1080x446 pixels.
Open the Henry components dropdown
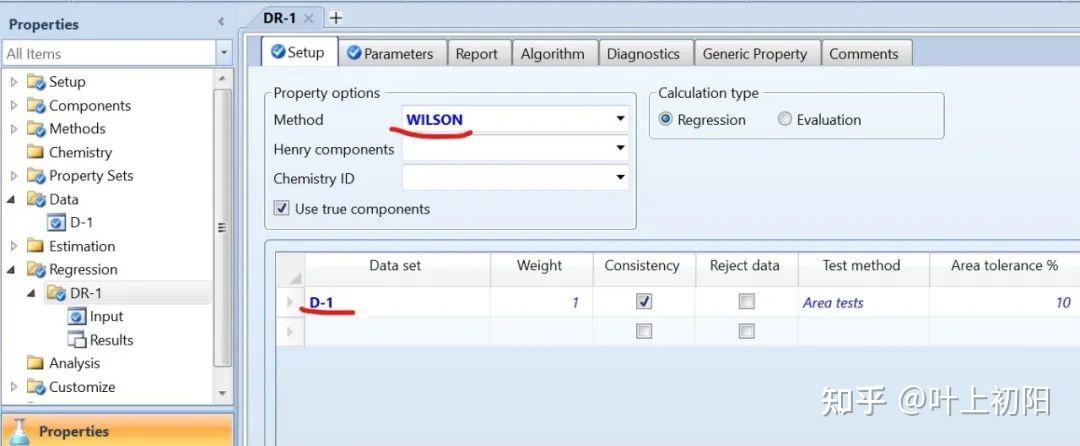coord(620,149)
